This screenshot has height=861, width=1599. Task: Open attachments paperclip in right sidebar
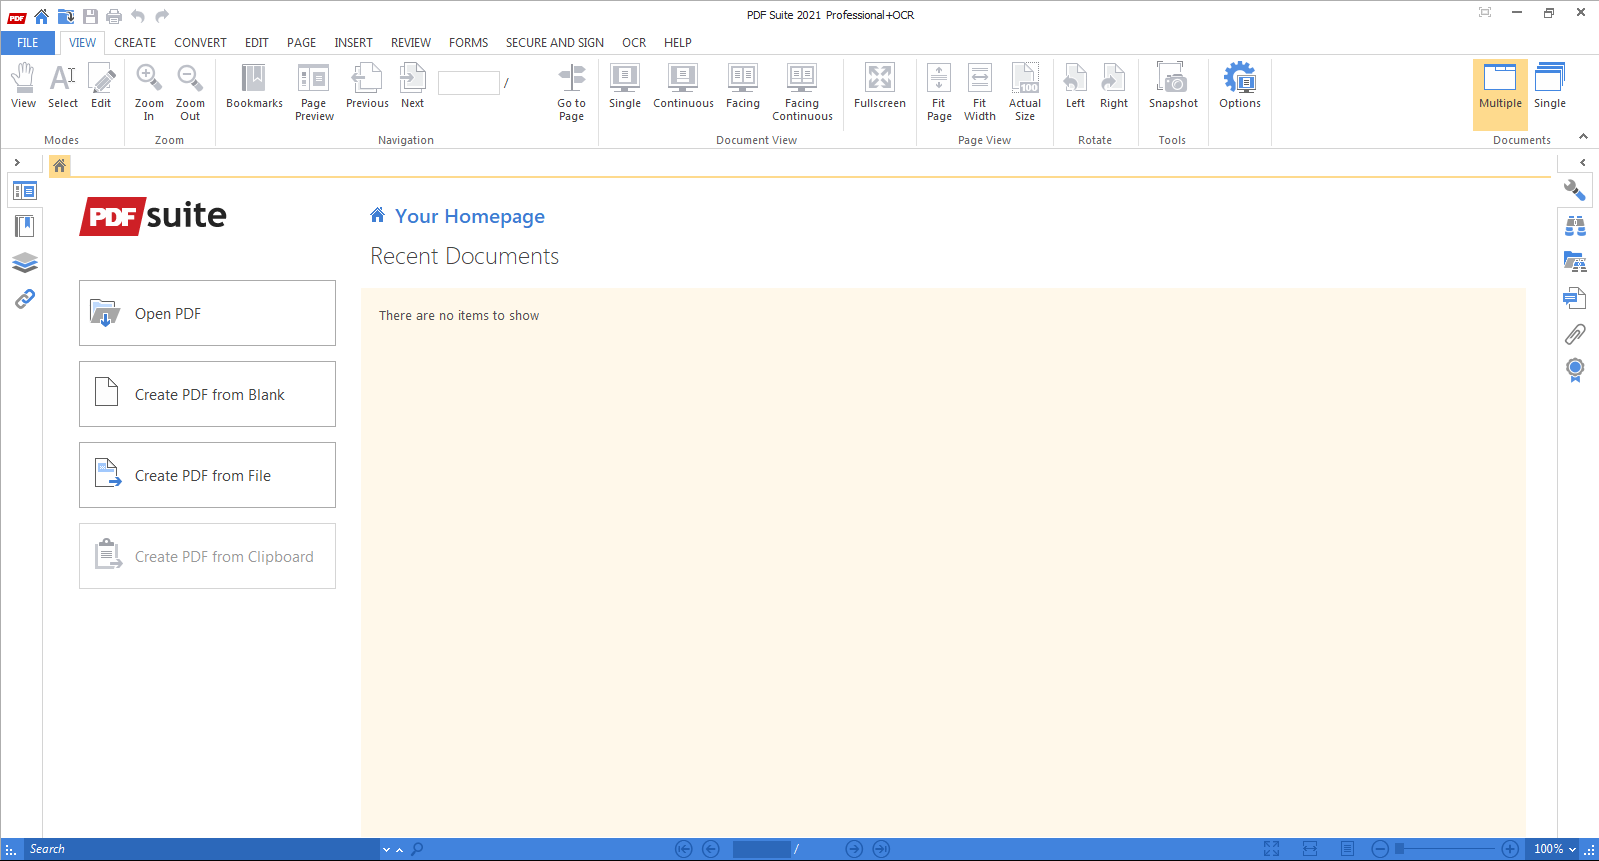[x=1575, y=334]
